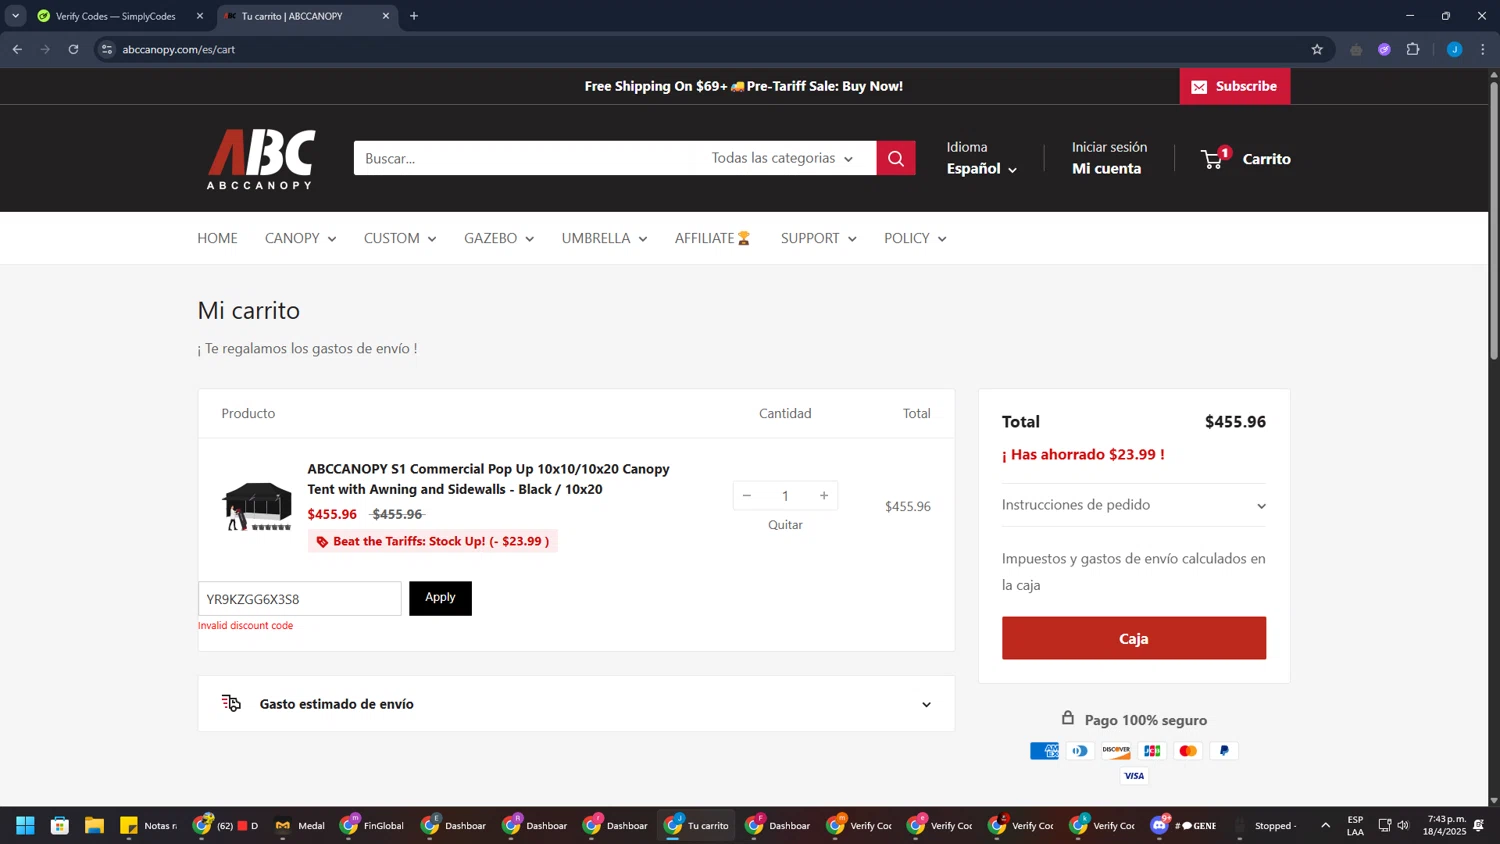
Task: Click the envelope icon in the Subscribe button
Action: pos(1199,87)
